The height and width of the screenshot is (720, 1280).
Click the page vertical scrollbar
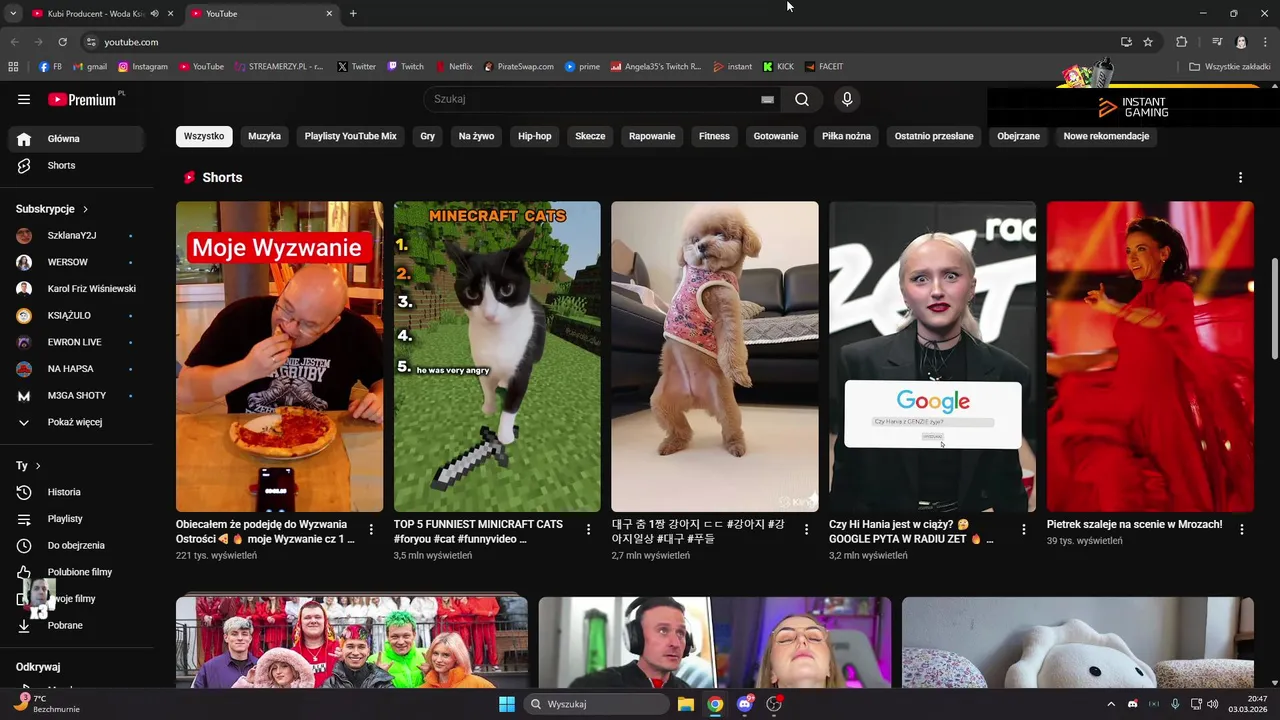click(1274, 308)
